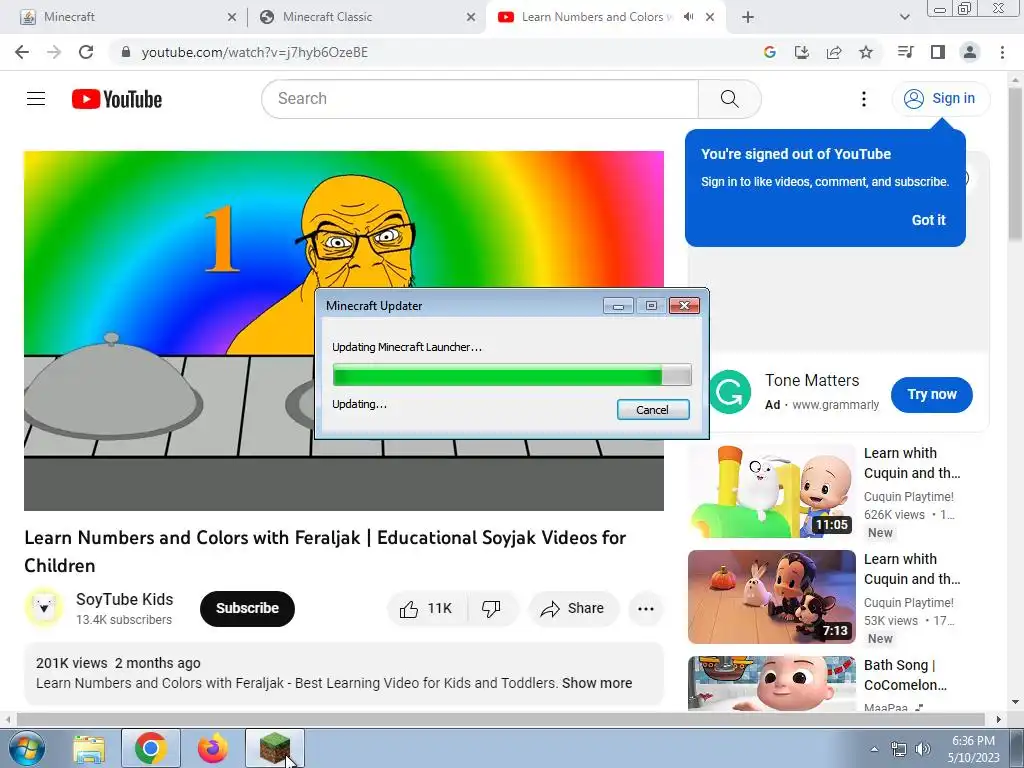1024x768 pixels.
Task: Click the Minecraft Updater progress bar
Action: pyautogui.click(x=512, y=376)
